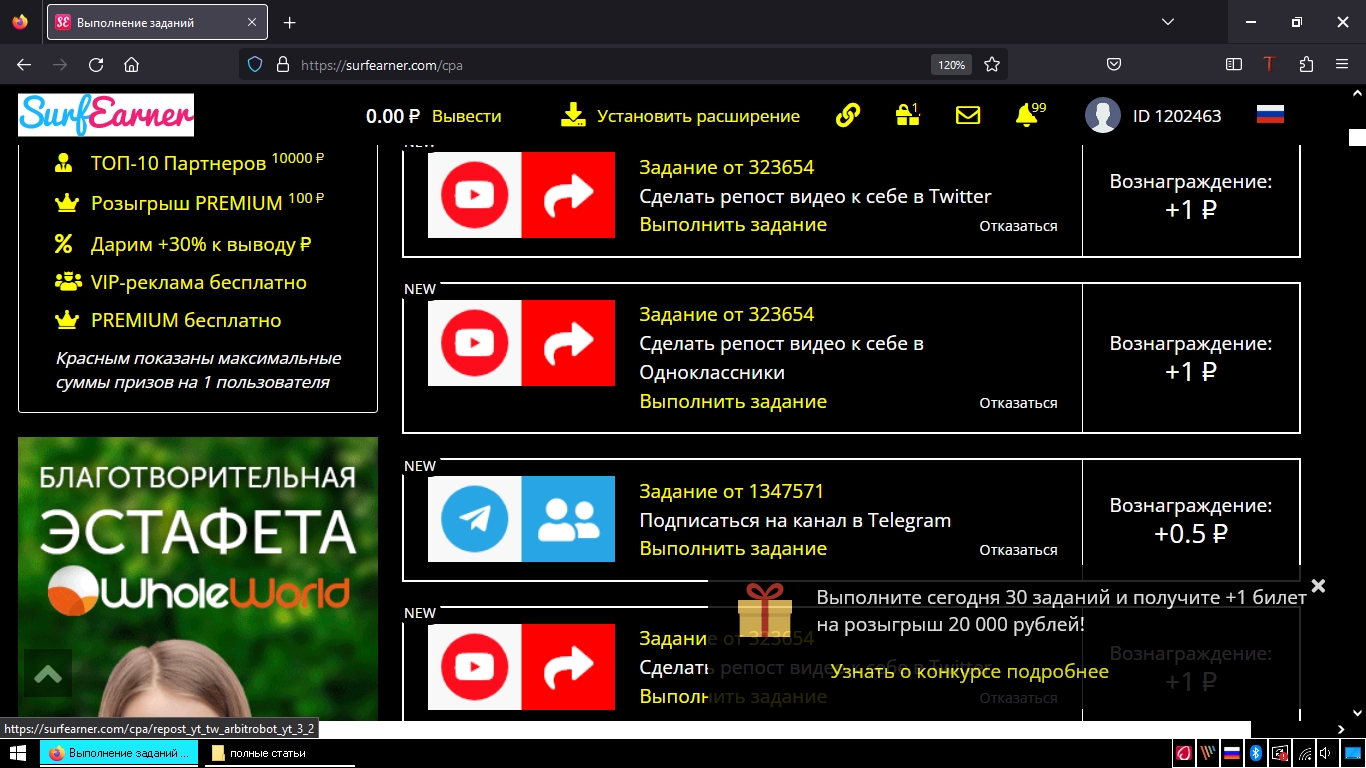Expand the list all tabs dropdown
The width and height of the screenshot is (1366, 768).
(x=1168, y=22)
